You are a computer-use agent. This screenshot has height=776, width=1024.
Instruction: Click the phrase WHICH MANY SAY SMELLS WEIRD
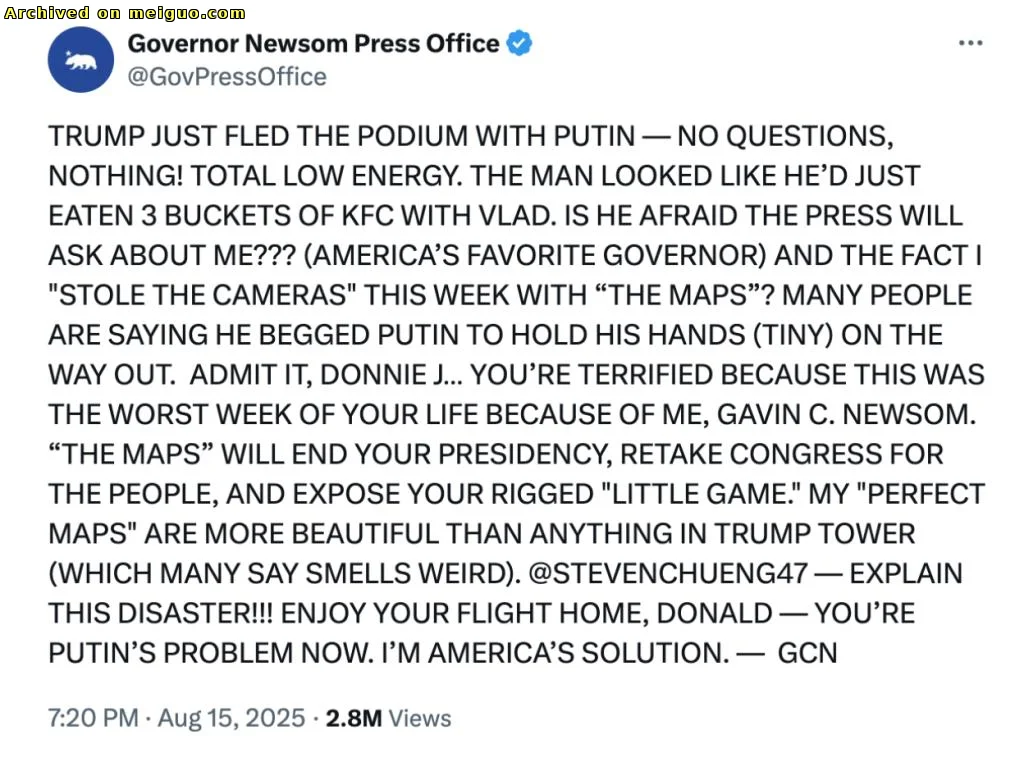[285, 574]
